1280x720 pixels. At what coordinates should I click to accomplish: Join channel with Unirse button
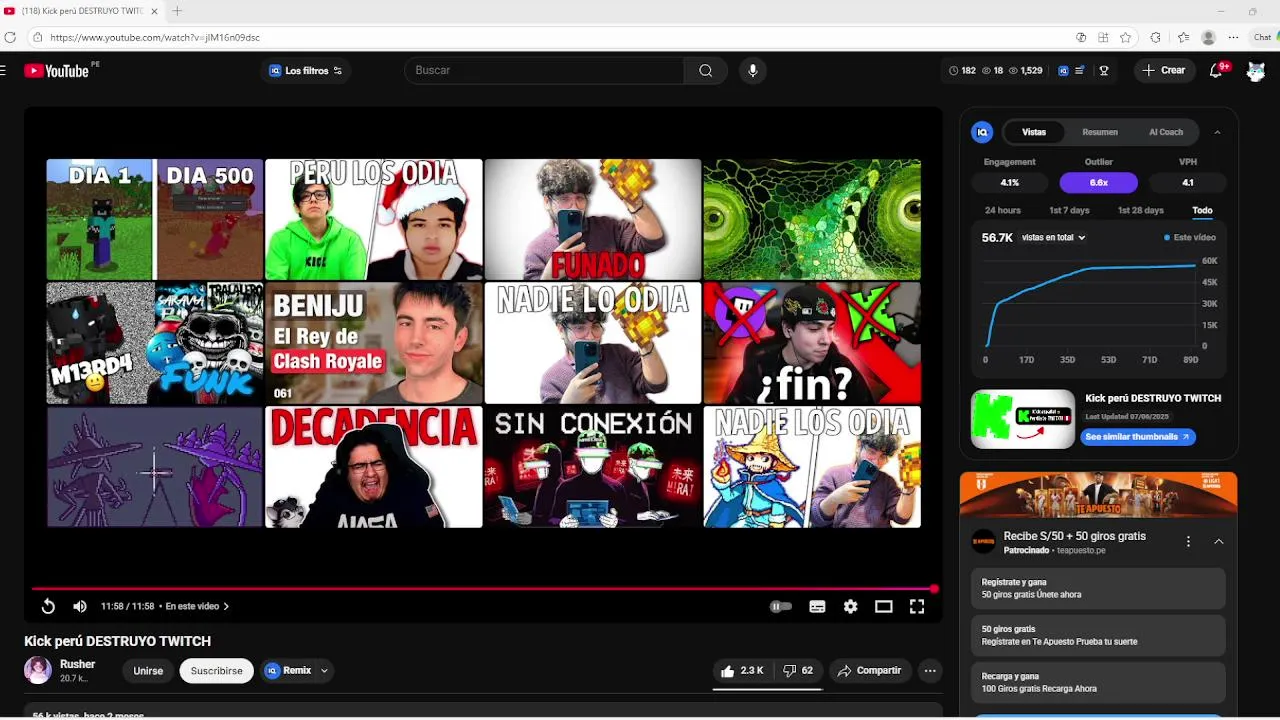tap(148, 671)
